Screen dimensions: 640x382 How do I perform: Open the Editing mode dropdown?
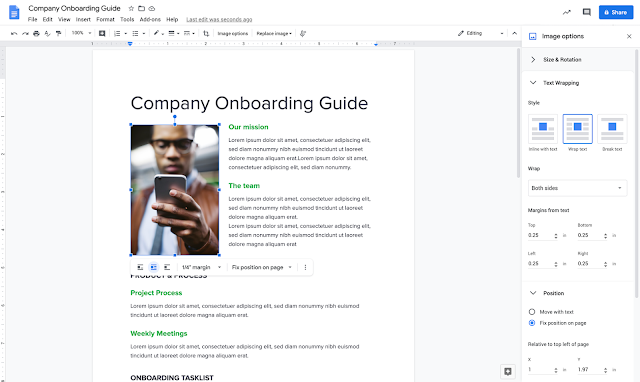coord(480,33)
